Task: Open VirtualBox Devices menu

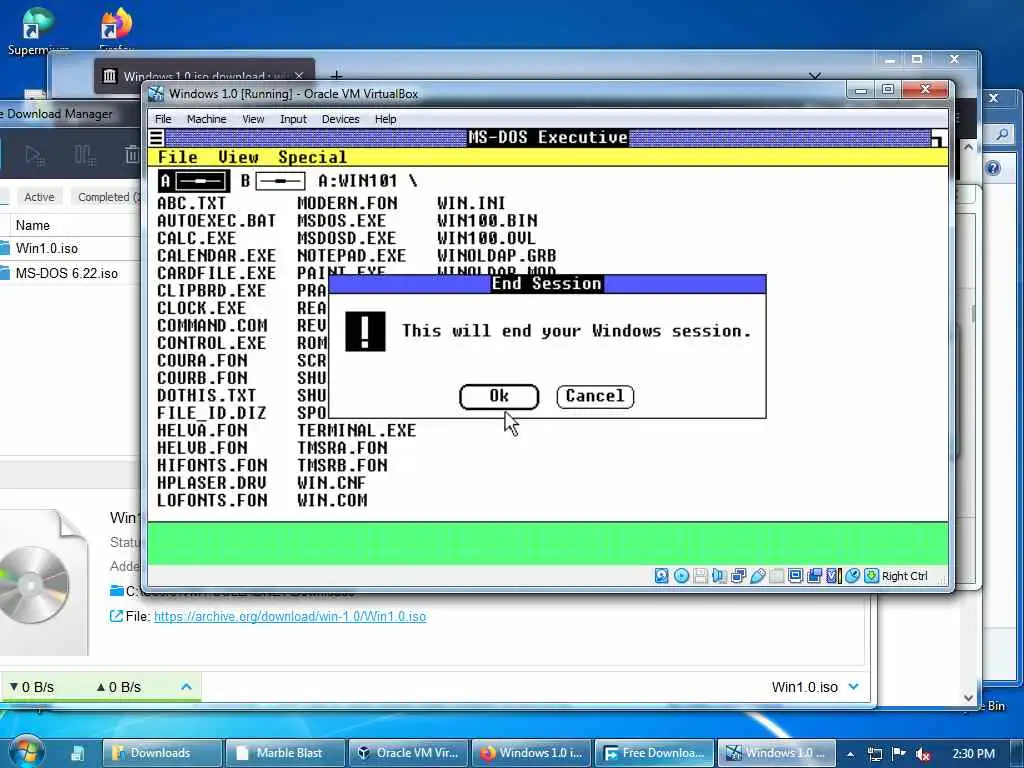Action: coord(340,119)
